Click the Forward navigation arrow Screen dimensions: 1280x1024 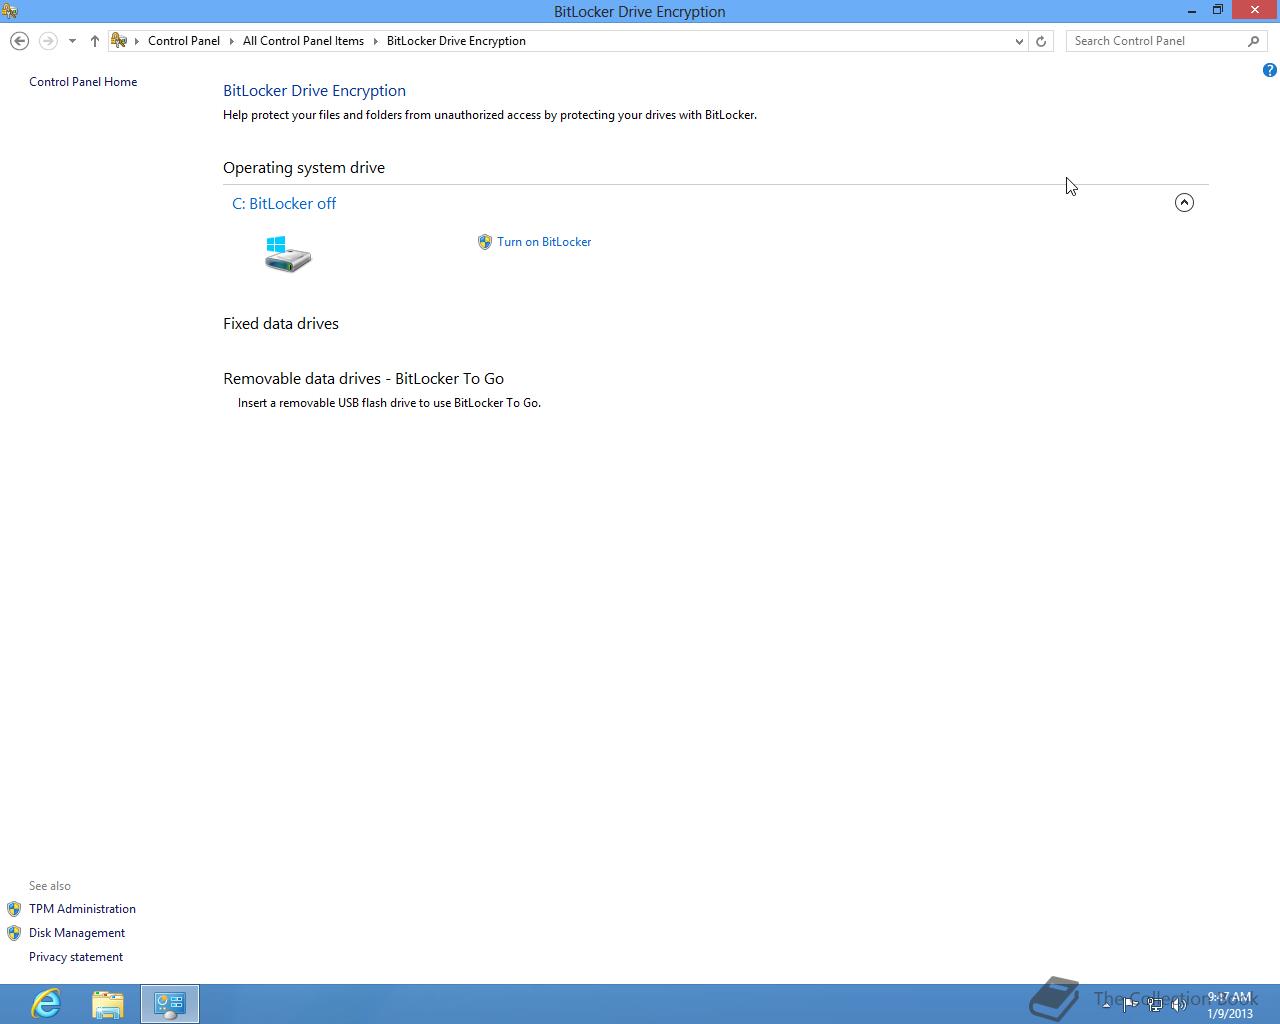47,41
